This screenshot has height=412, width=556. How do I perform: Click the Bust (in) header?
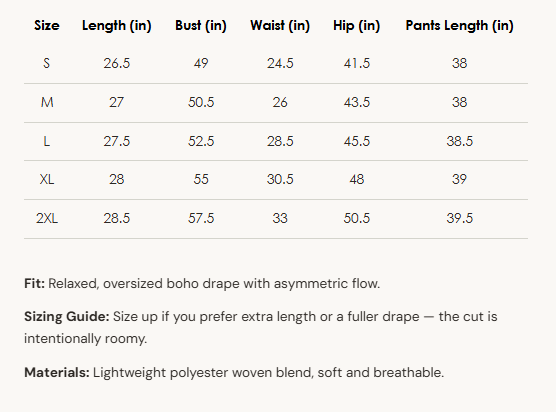point(201,26)
